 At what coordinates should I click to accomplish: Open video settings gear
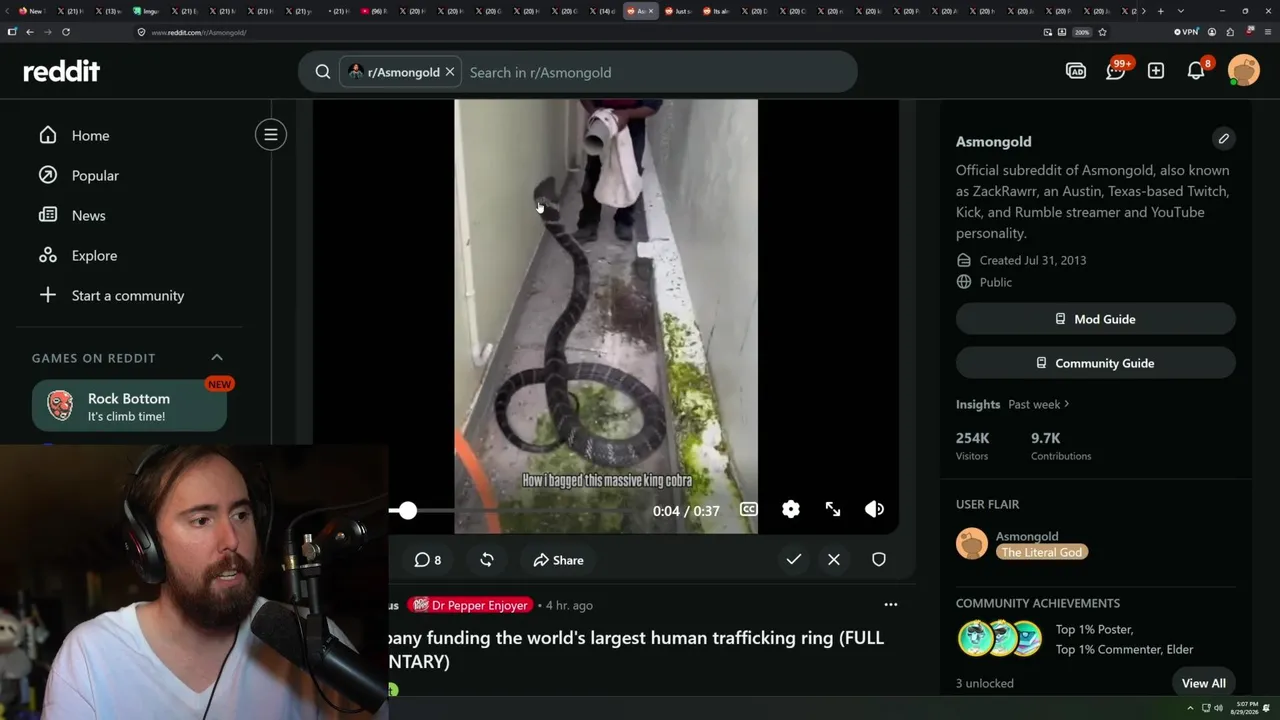coord(791,510)
